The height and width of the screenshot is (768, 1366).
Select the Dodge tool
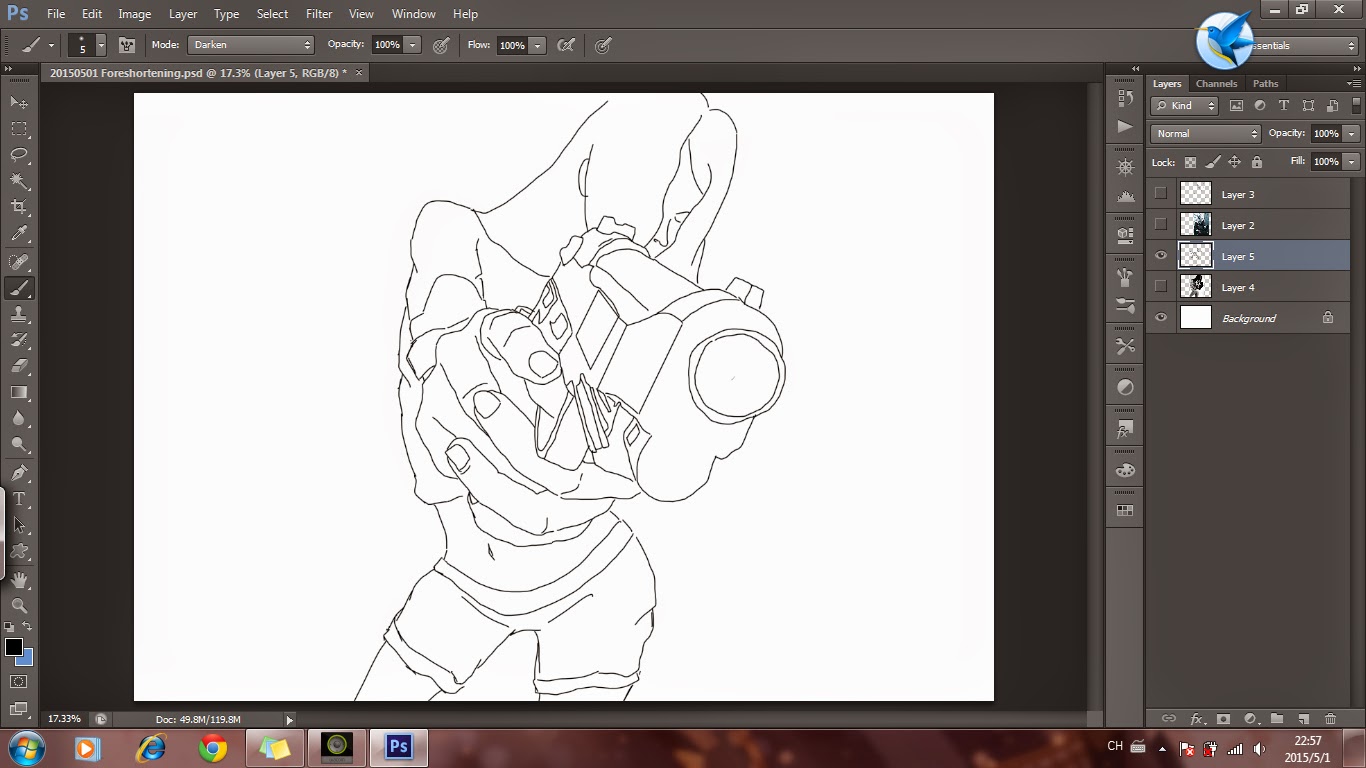pos(18,444)
